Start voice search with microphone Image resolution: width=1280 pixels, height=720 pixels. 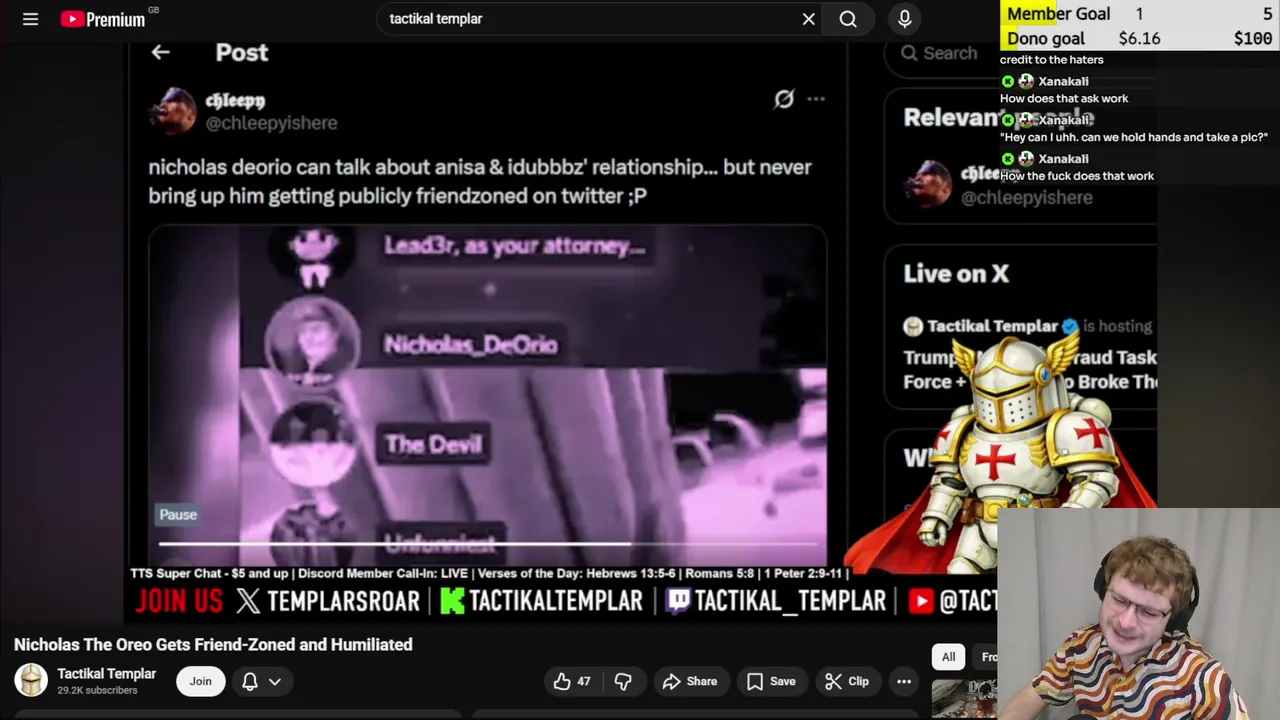905,19
